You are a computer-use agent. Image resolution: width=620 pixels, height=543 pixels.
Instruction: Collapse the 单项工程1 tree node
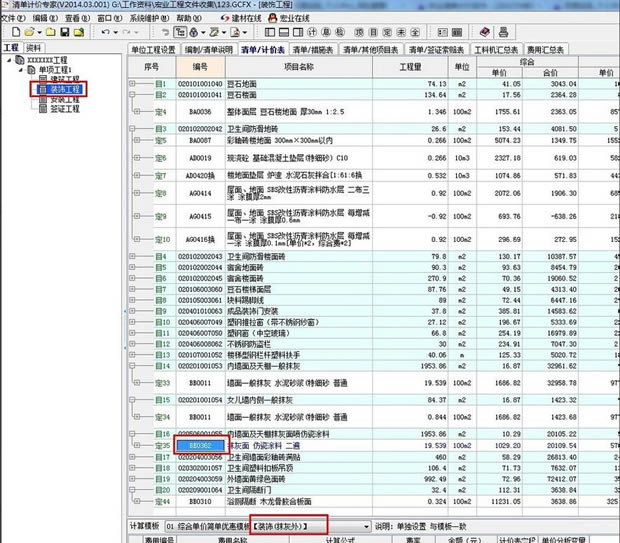click(x=21, y=70)
